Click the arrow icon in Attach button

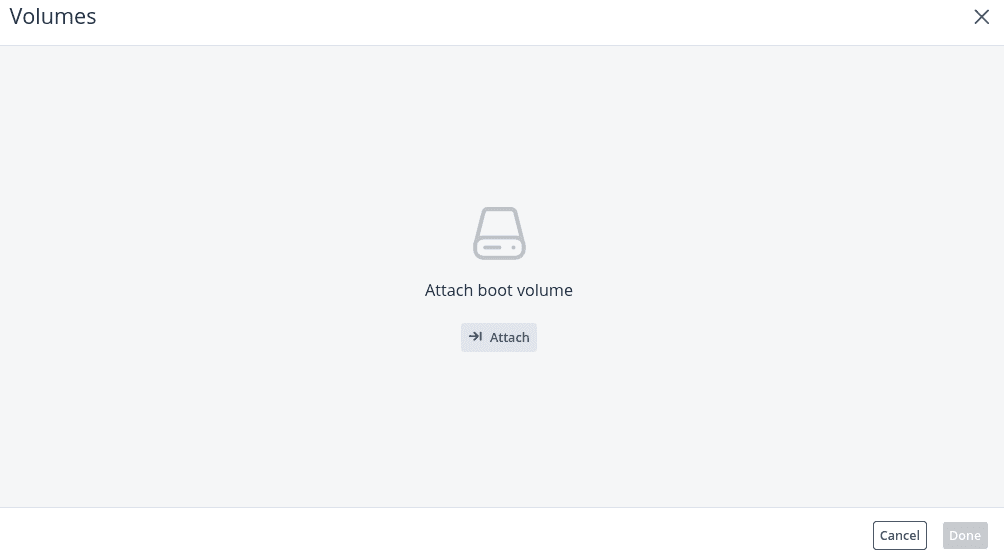click(x=475, y=337)
